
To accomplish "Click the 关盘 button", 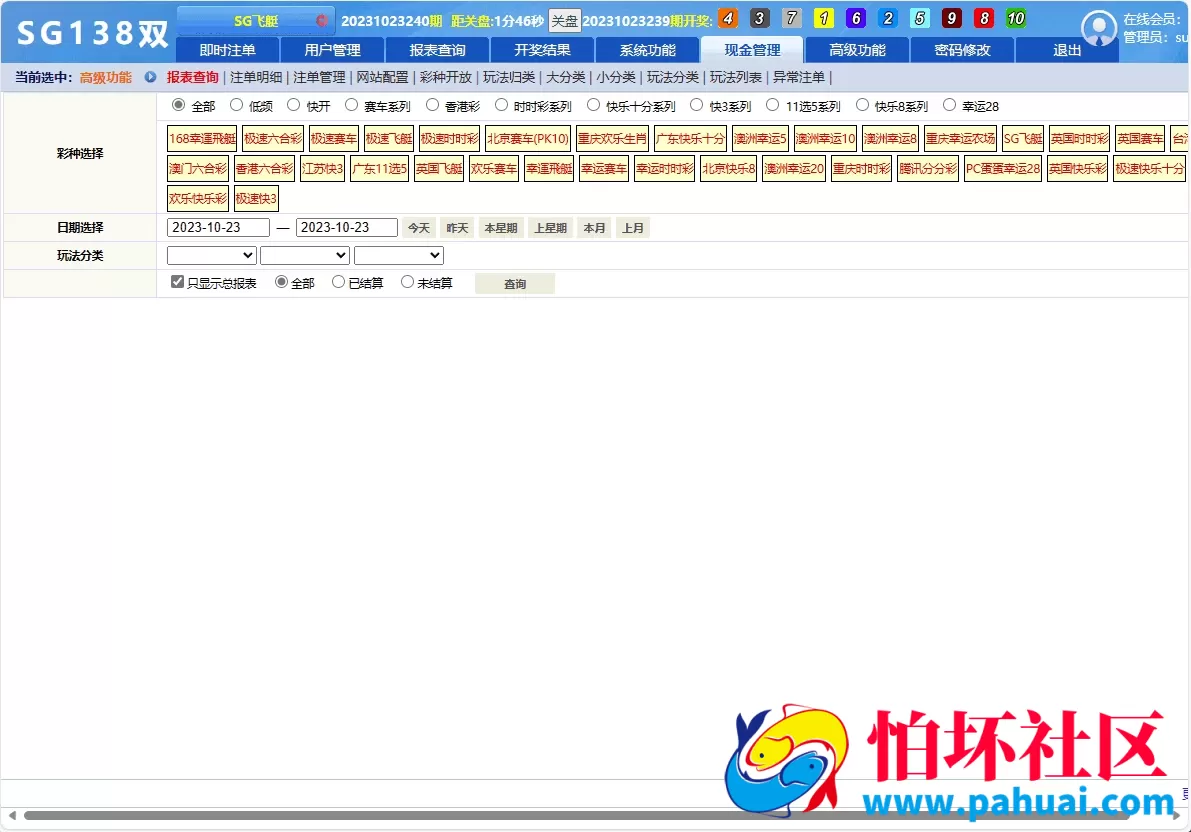I will 564,21.
